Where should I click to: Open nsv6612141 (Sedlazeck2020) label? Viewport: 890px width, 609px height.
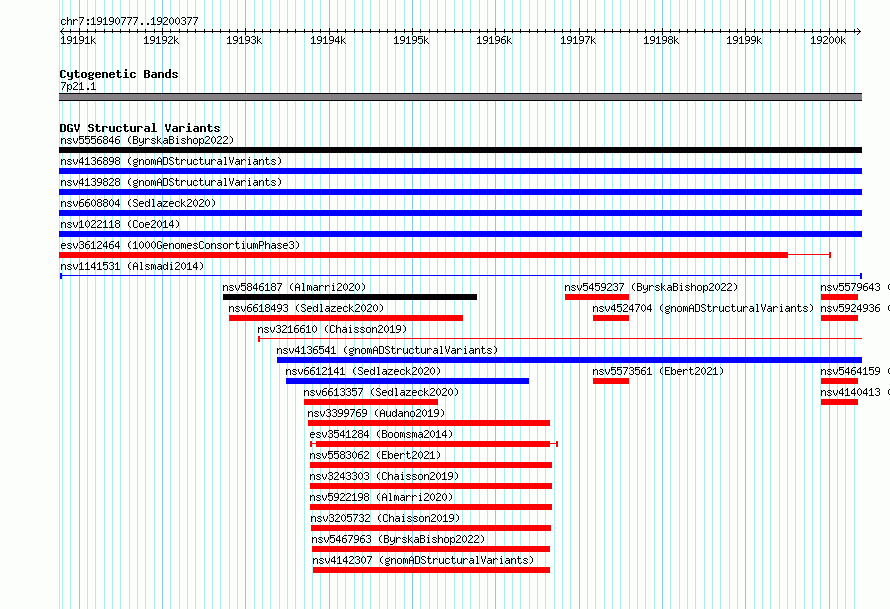click(363, 371)
